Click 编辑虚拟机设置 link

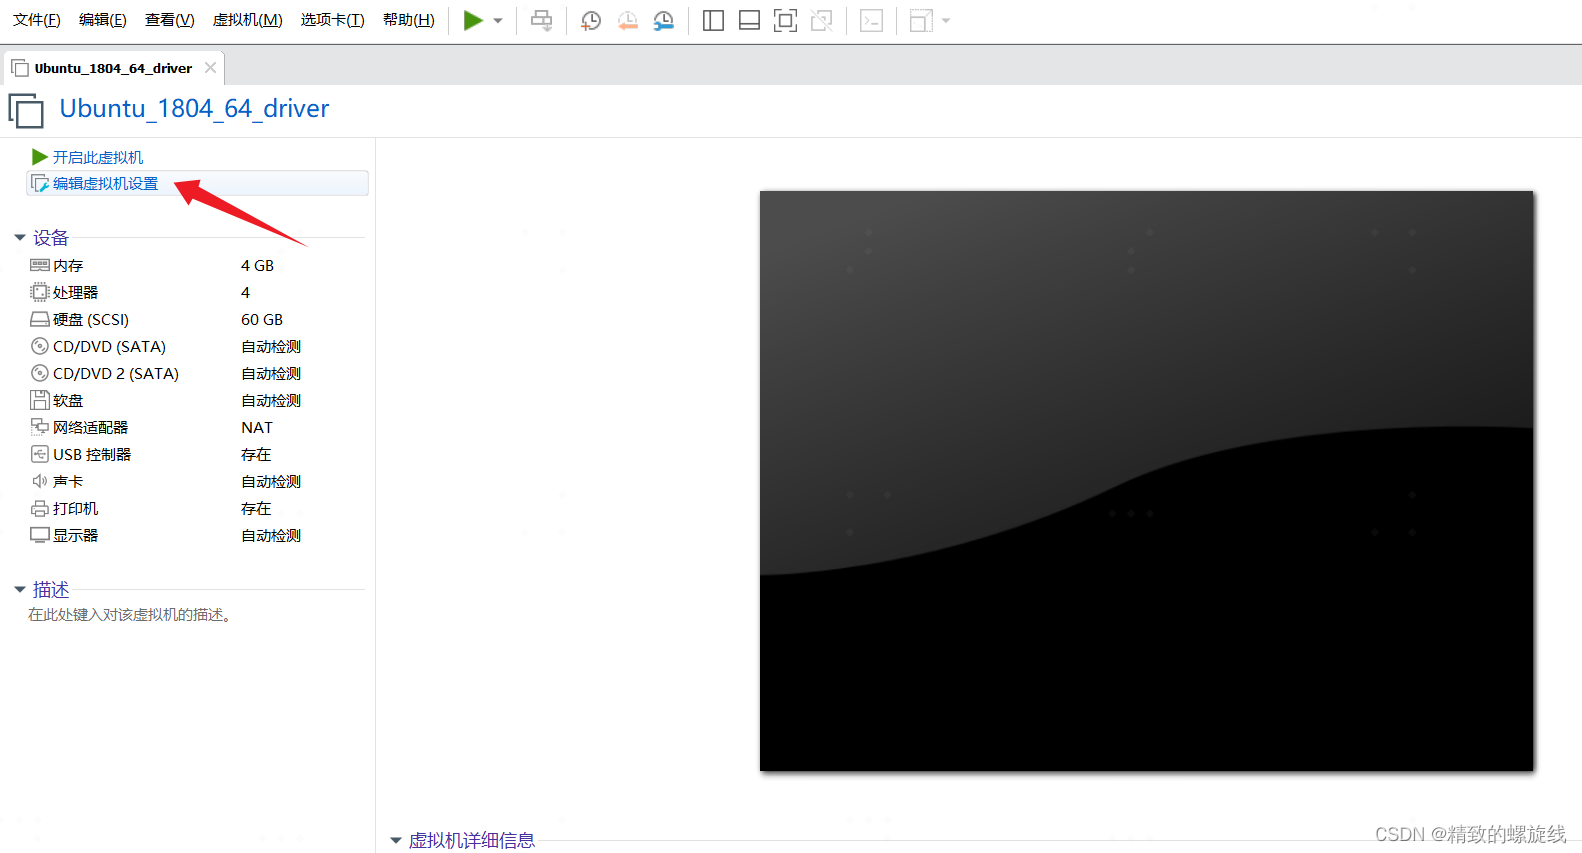pyautogui.click(x=105, y=183)
